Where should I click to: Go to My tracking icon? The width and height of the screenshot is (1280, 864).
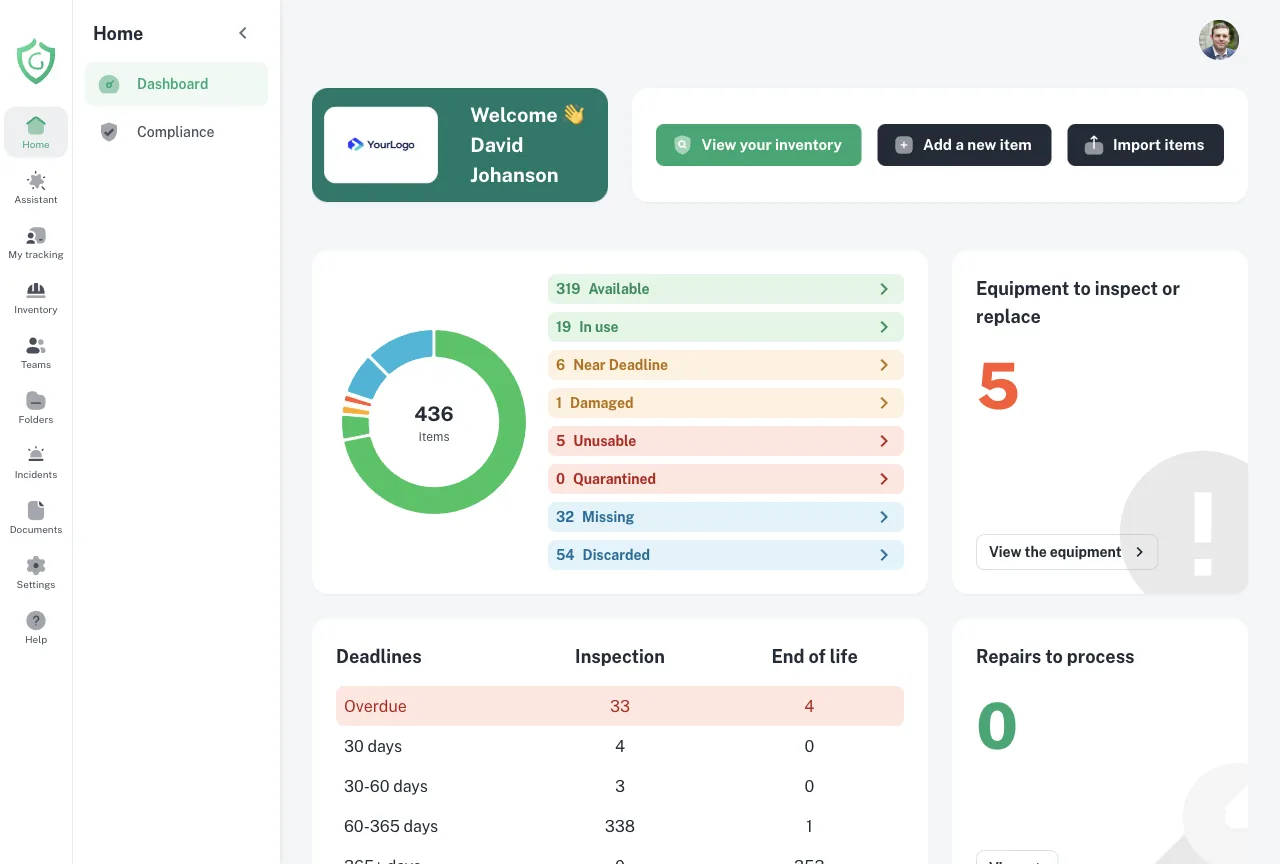[x=36, y=235]
